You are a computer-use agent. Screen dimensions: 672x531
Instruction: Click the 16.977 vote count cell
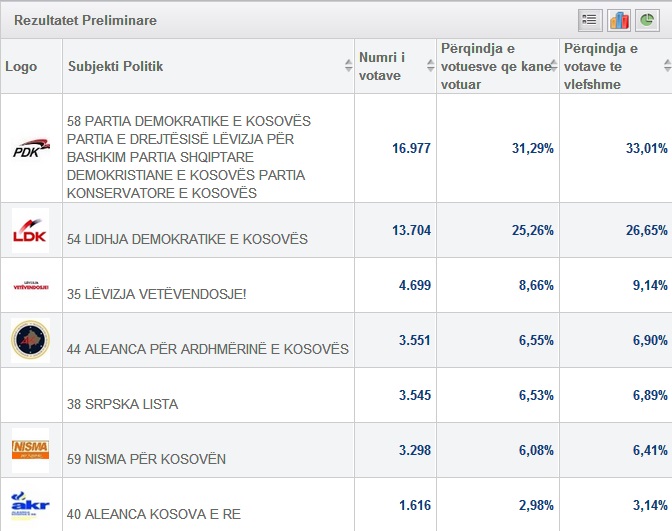[x=411, y=148]
